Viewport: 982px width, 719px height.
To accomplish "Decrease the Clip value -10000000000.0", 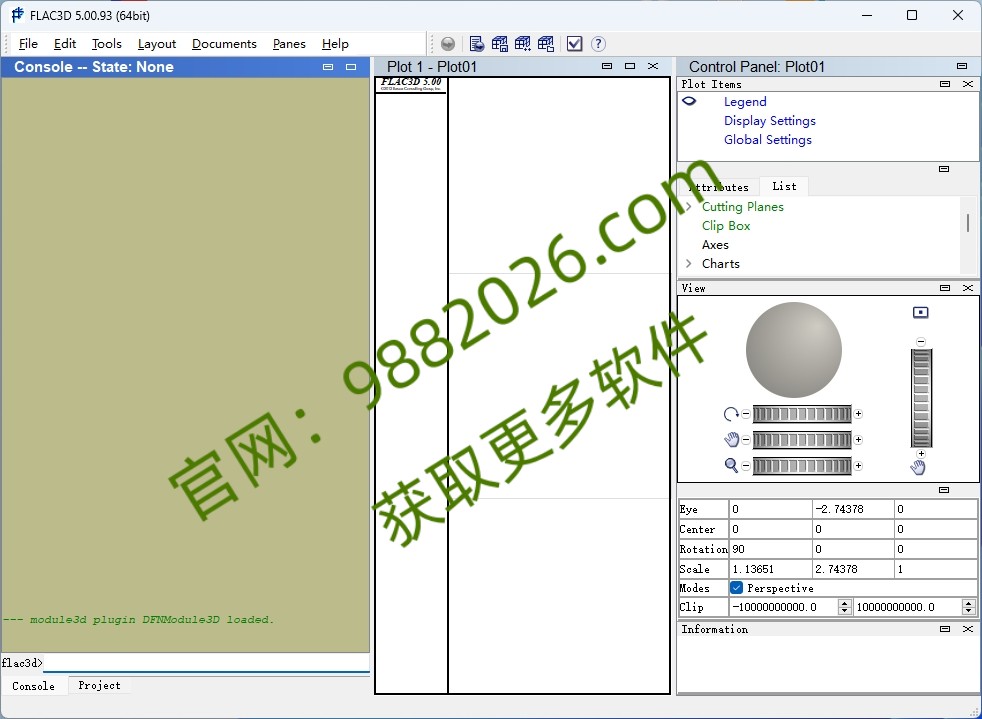I will [845, 611].
